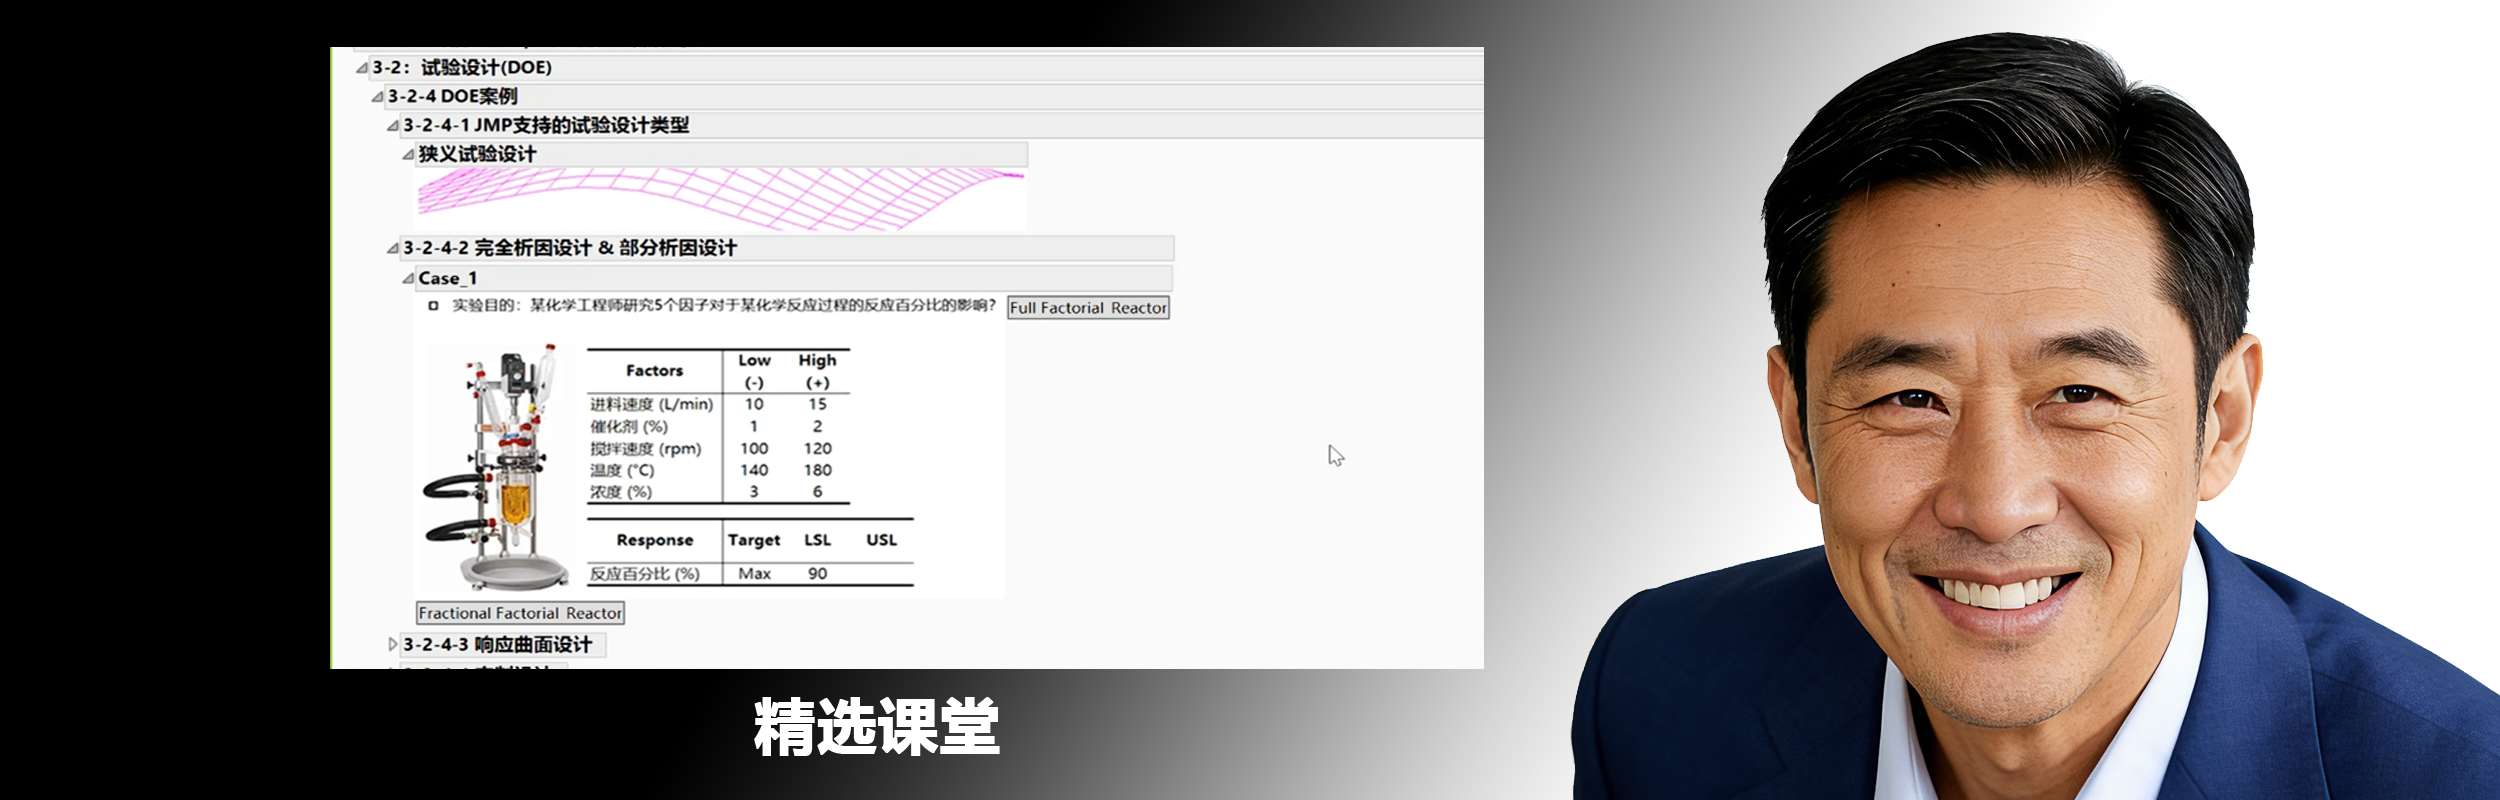Collapse the 3-2: 试验设计(DOE) outline section
Screen dimensions: 2500x800
(361, 68)
